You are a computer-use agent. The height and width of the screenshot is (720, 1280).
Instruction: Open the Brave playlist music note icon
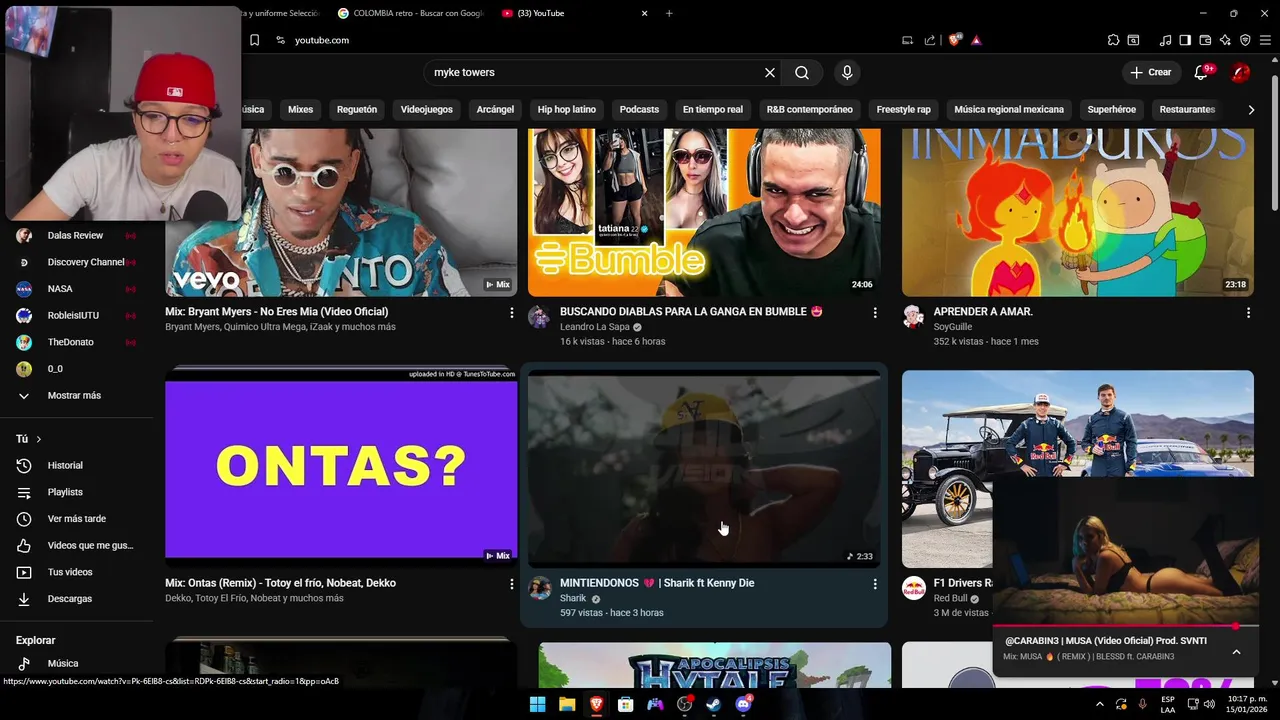(x=1165, y=40)
